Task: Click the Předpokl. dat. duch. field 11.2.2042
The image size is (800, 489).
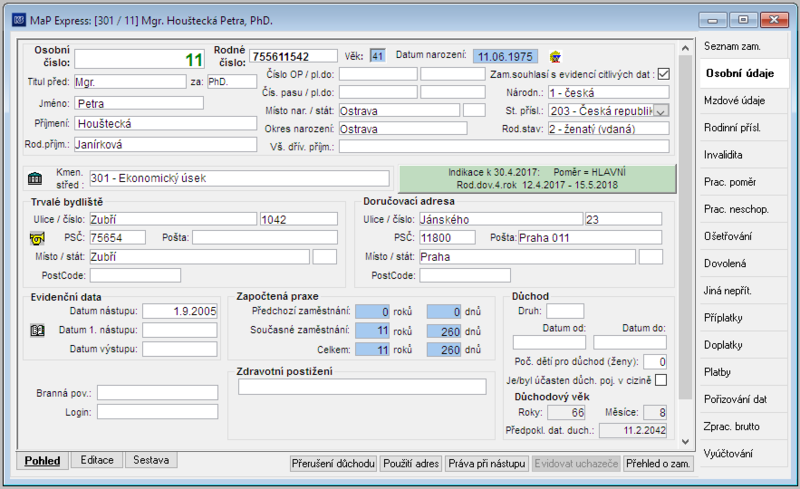Action: [633, 430]
